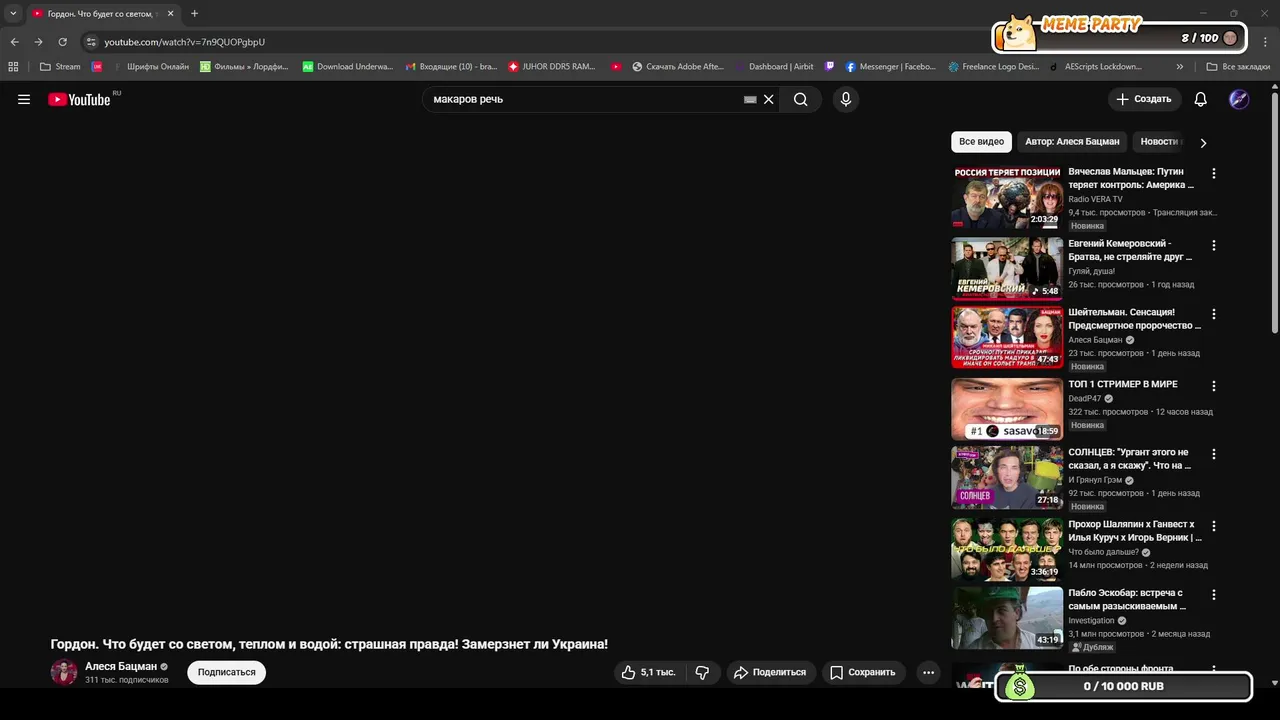Open options for Шейтельман video
The image size is (1280, 720).
point(1214,314)
